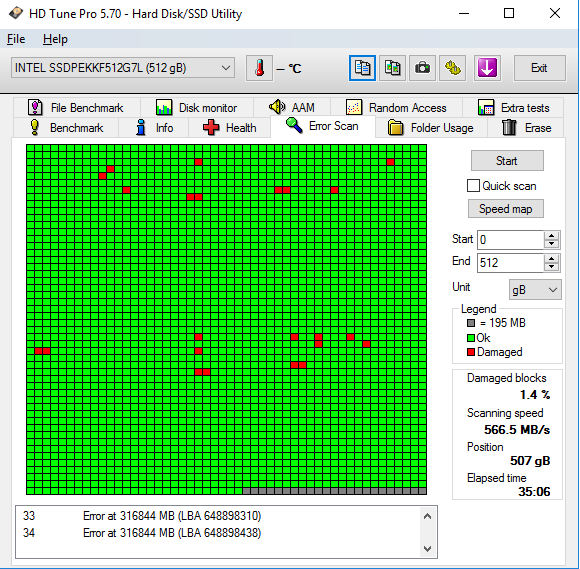Click the 507 gB position value
This screenshot has width=580, height=569.
[x=530, y=461]
